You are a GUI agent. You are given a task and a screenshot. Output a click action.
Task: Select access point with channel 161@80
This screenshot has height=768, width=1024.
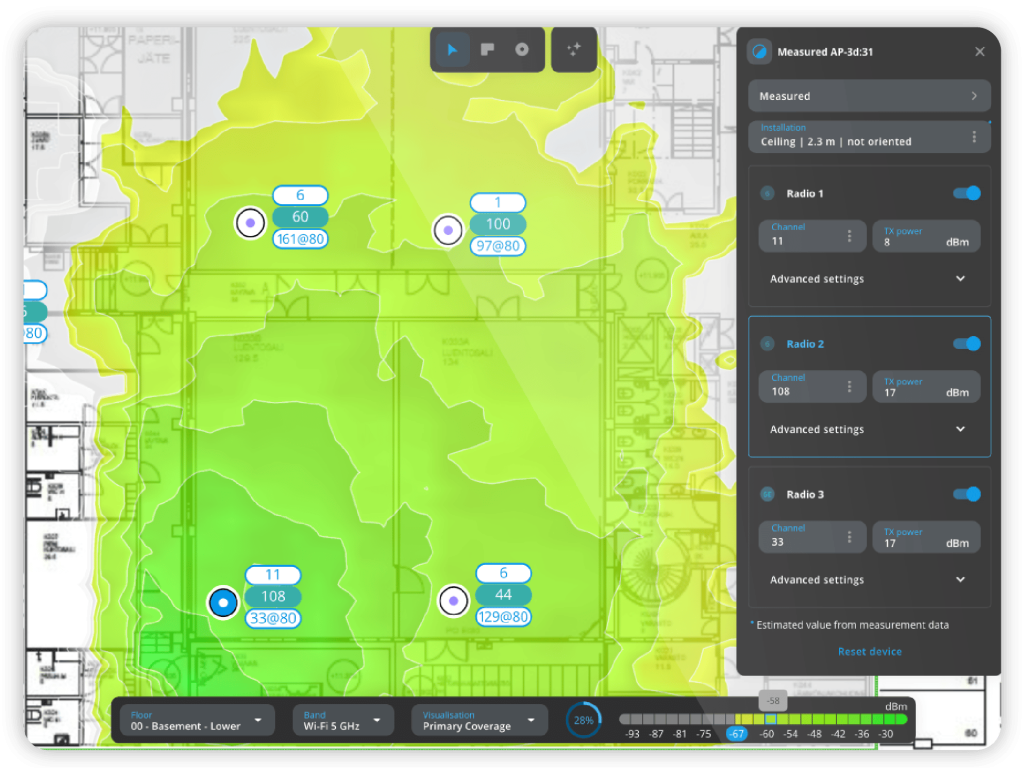(x=250, y=222)
